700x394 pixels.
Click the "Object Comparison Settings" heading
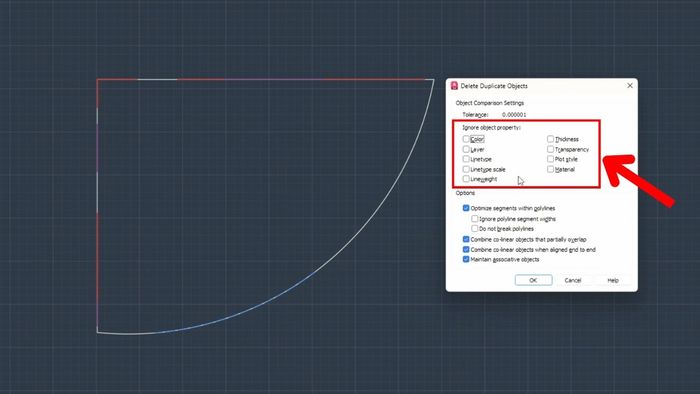[x=490, y=103]
